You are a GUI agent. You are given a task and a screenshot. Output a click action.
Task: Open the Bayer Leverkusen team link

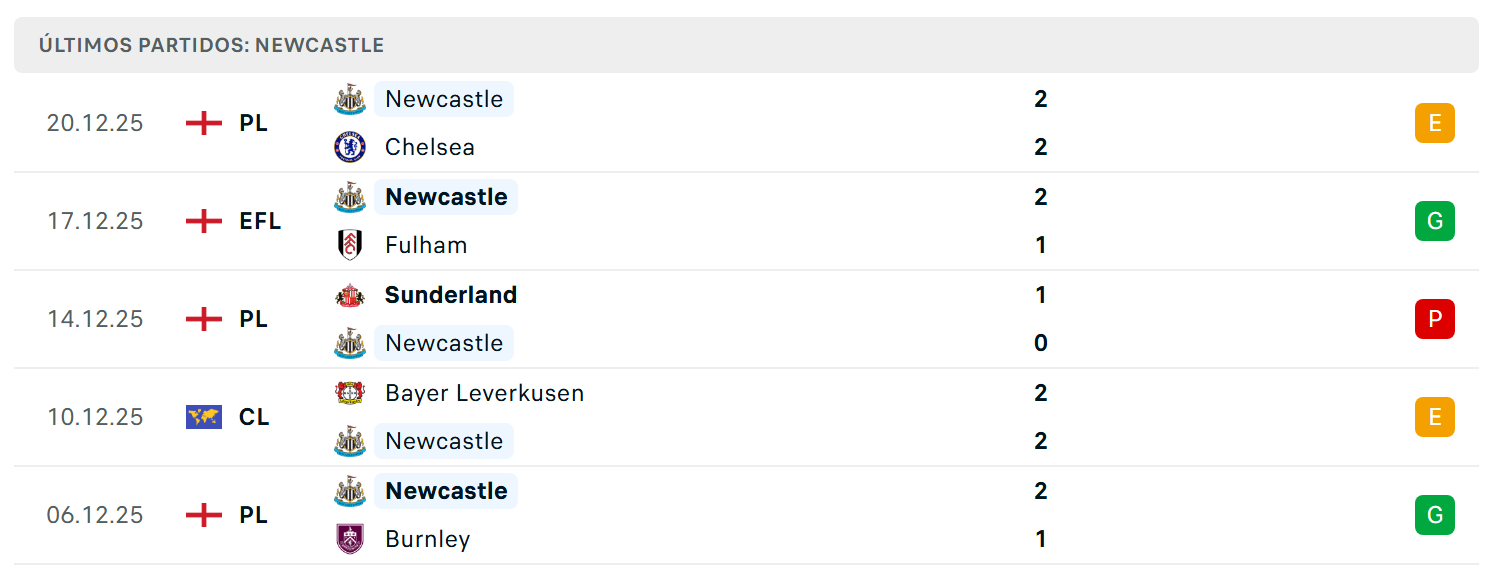pos(485,393)
